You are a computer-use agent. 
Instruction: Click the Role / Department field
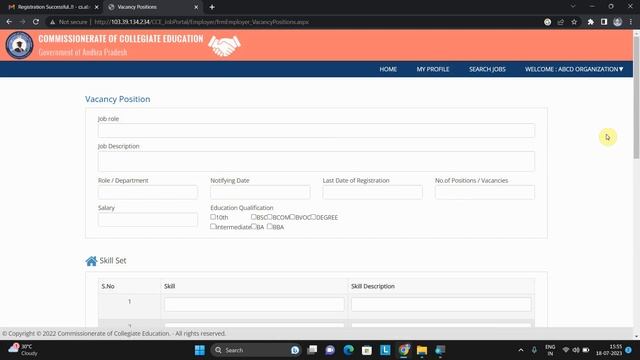[148, 192]
